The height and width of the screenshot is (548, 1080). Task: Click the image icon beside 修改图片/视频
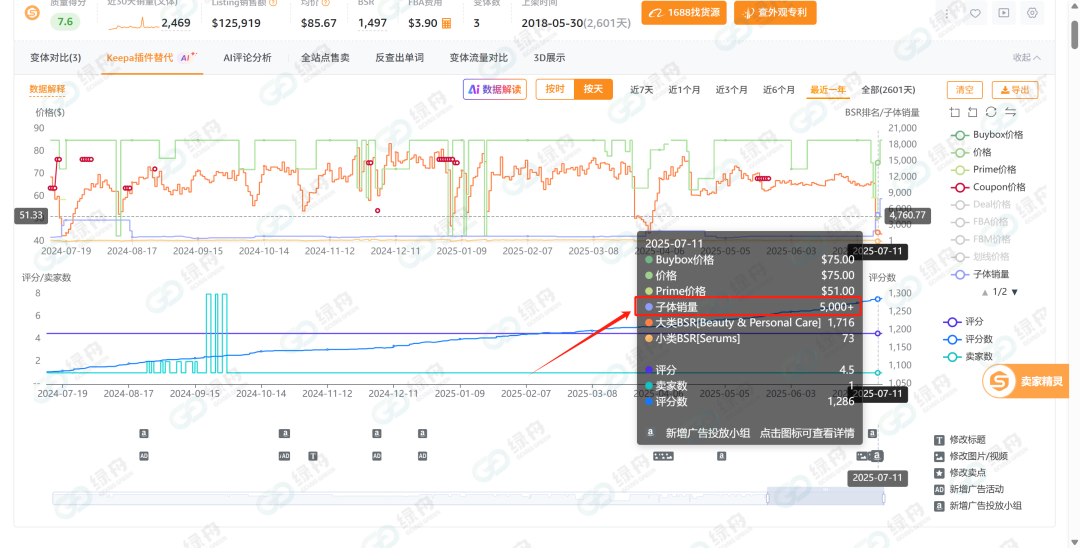(x=939, y=456)
